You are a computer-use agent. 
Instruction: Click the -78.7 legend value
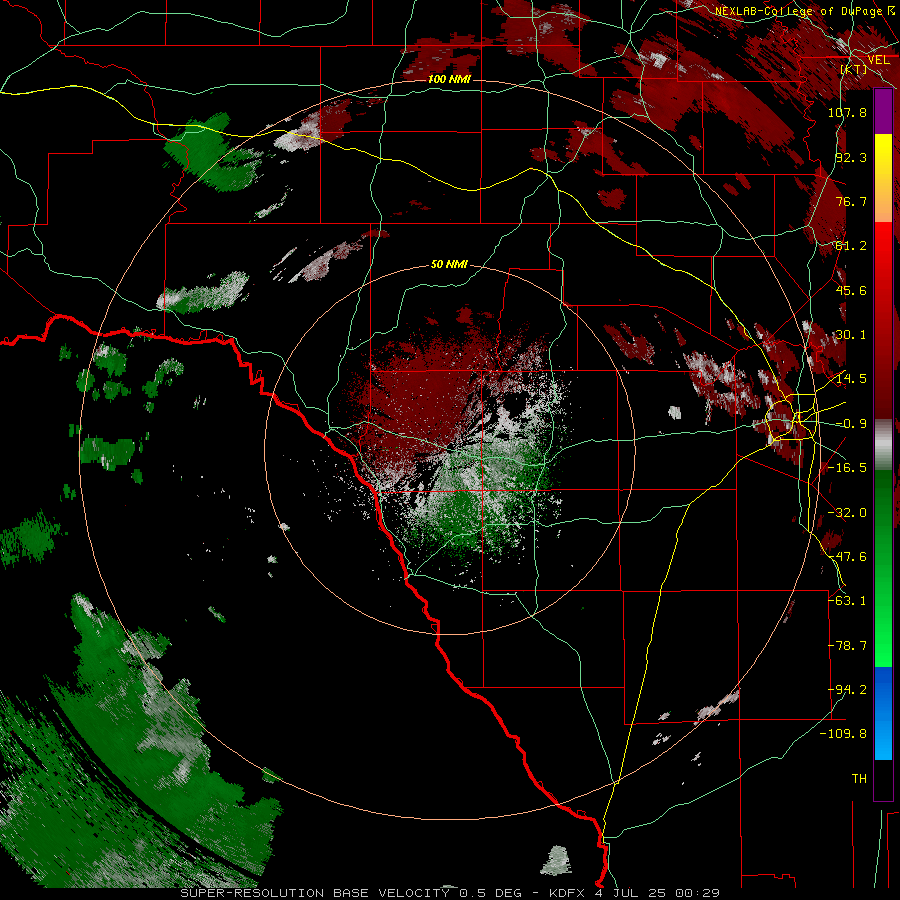[x=847, y=646]
